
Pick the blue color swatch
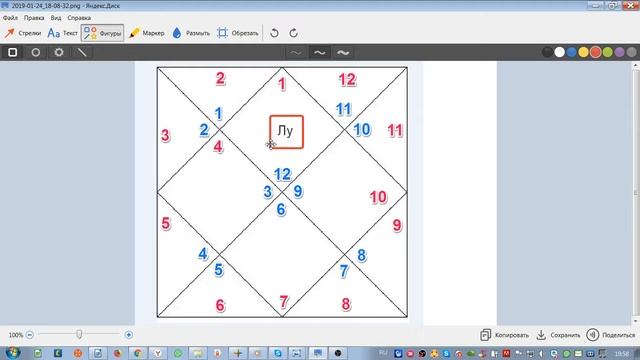[571, 52]
